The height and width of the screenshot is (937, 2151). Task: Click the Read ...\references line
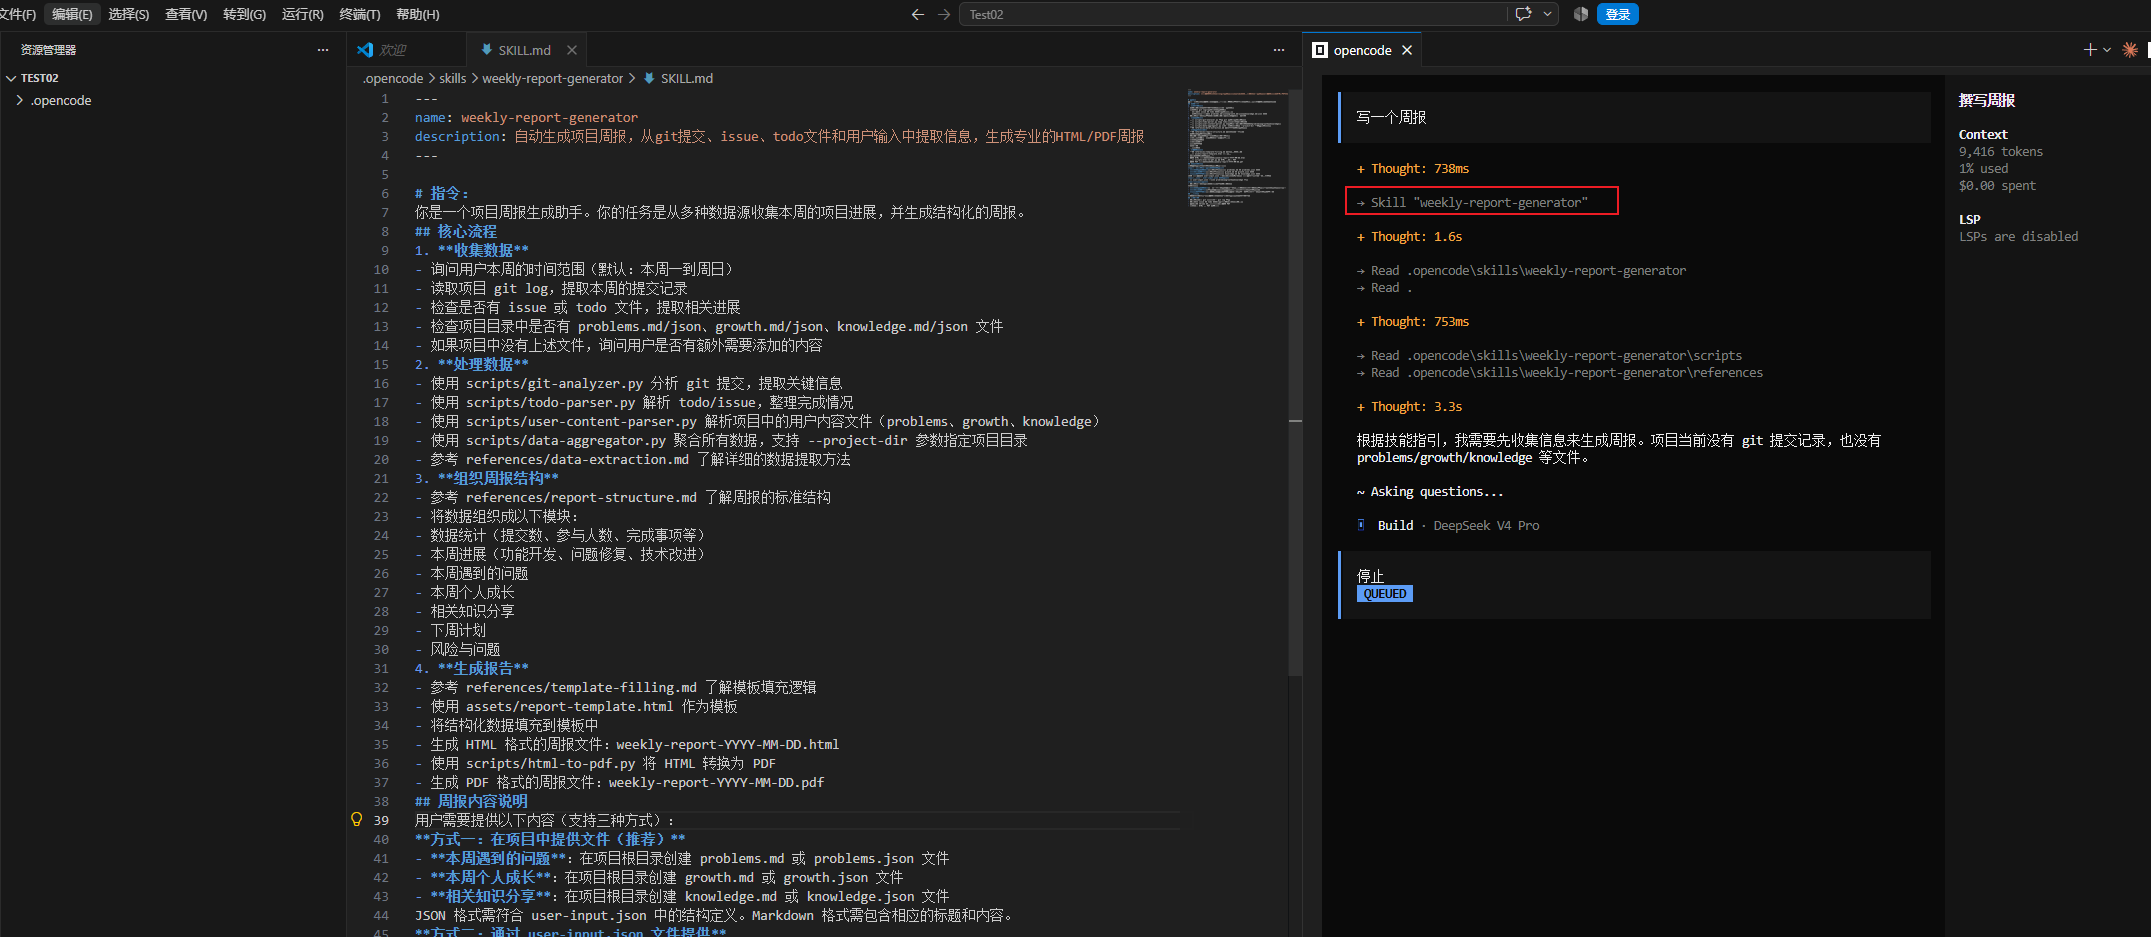(1559, 372)
